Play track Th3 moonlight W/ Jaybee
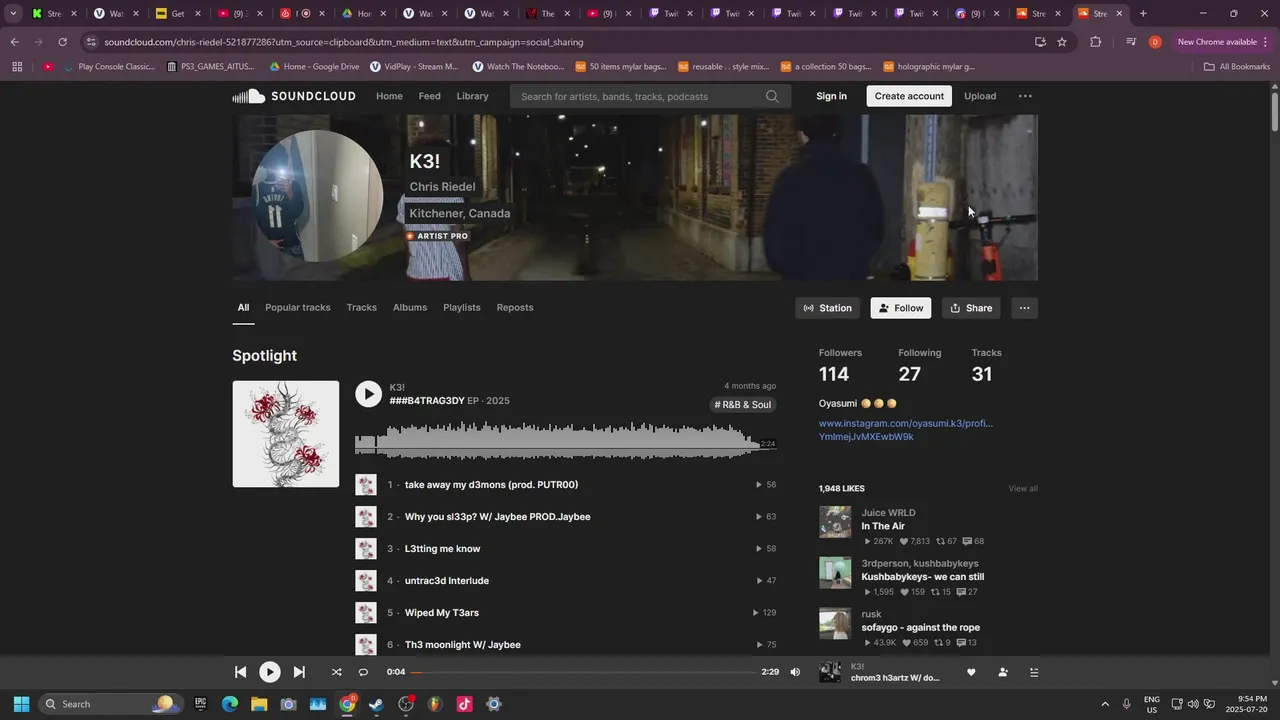The image size is (1280, 720). tap(462, 645)
